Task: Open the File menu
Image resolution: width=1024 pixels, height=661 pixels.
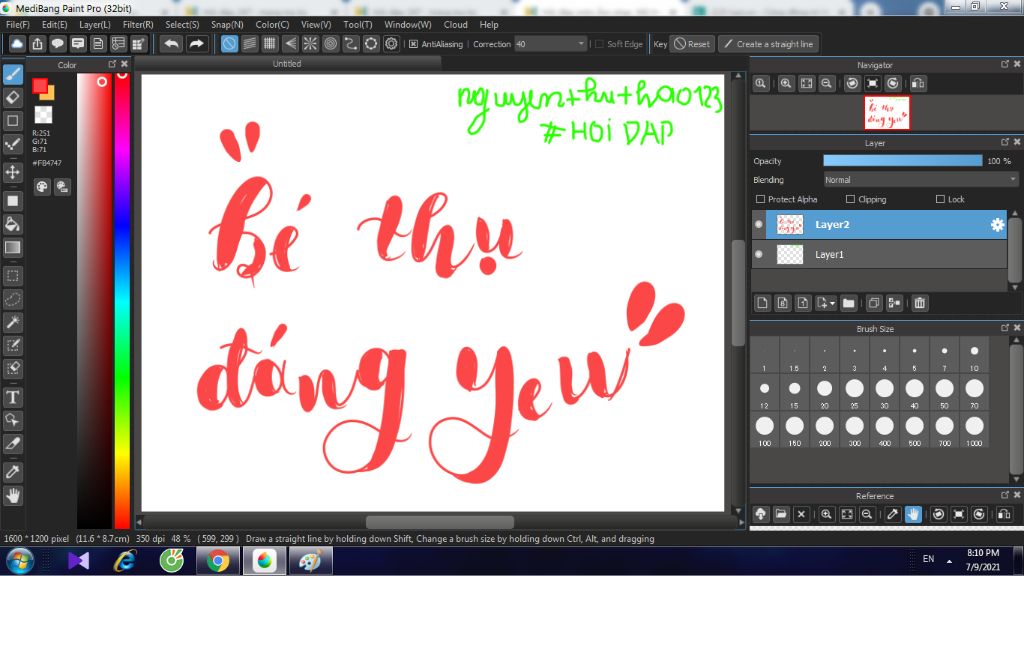Action: tap(18, 25)
